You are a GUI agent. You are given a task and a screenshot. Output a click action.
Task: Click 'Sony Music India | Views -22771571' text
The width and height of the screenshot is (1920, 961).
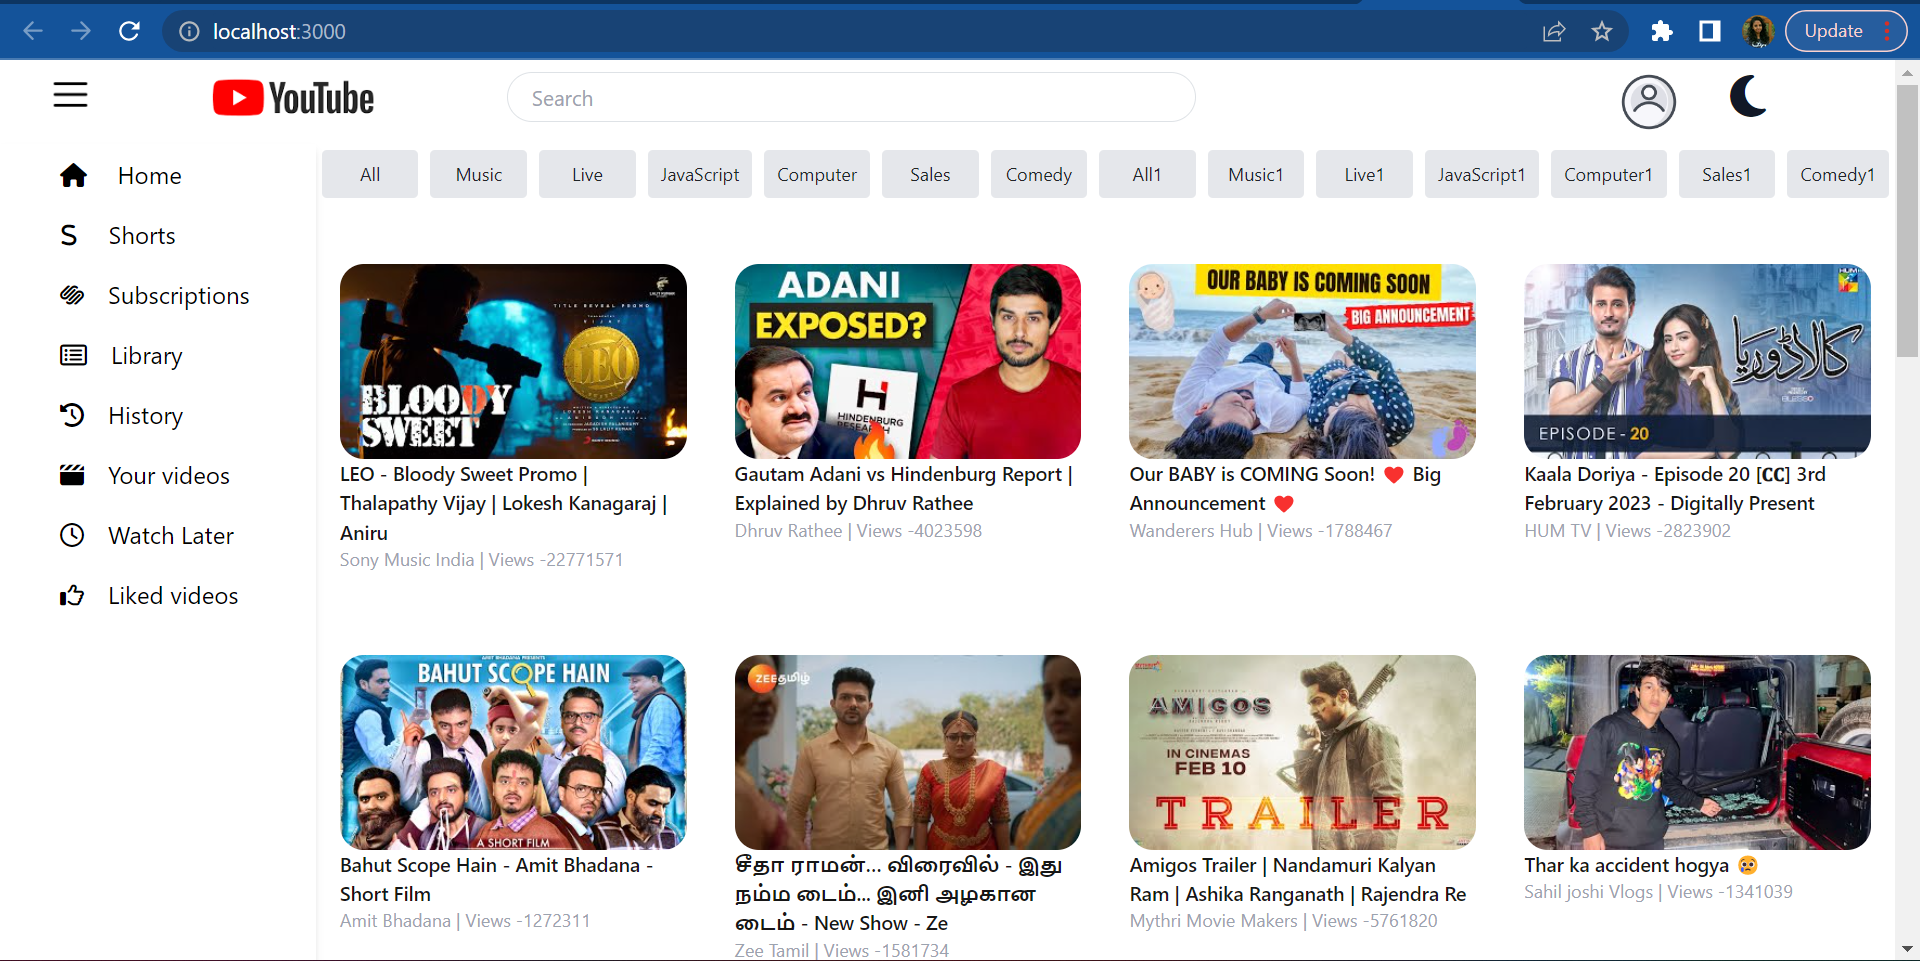[x=481, y=560]
